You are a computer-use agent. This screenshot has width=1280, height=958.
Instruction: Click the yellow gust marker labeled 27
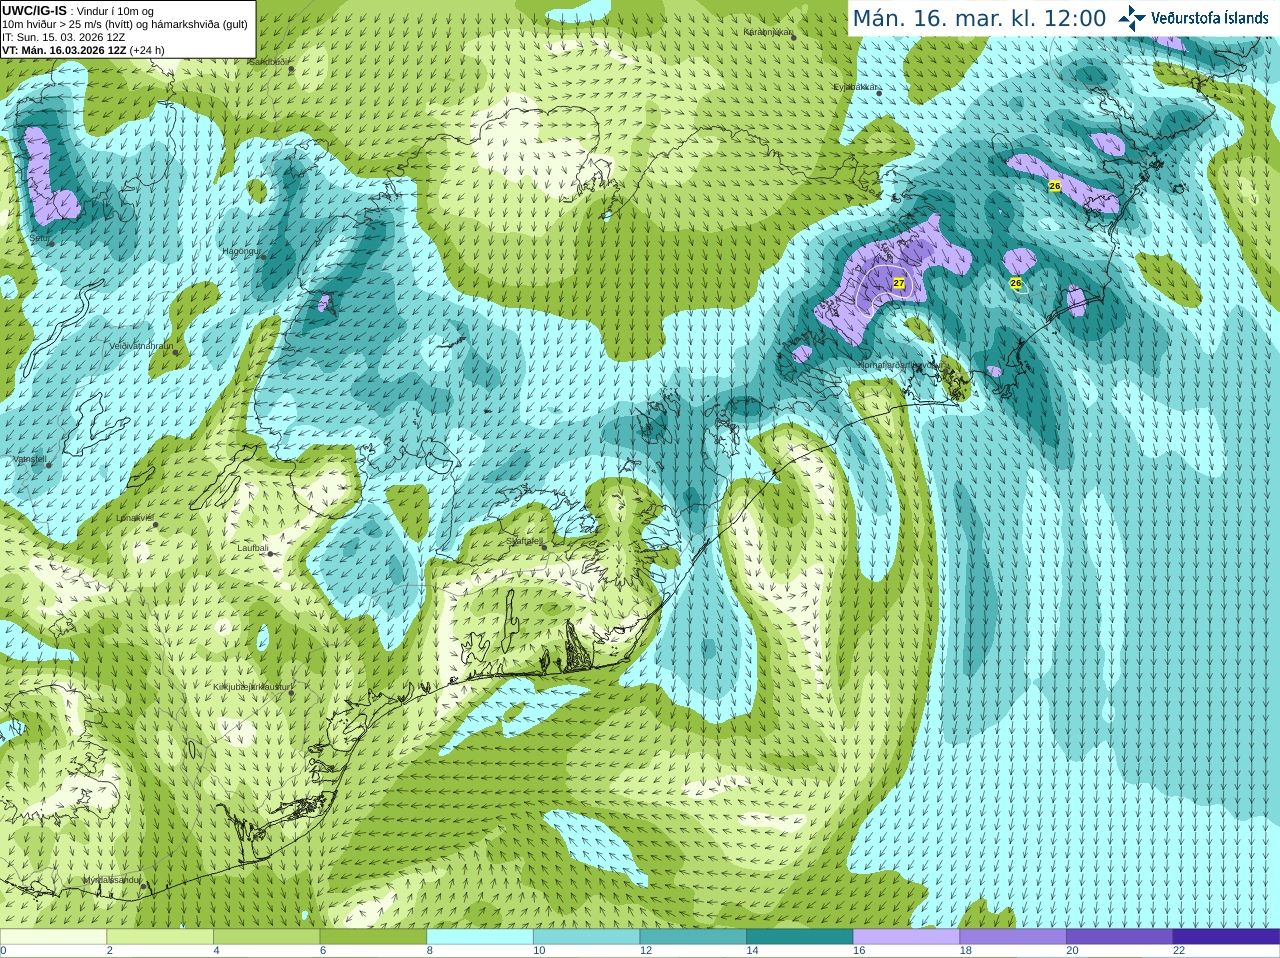coord(899,284)
